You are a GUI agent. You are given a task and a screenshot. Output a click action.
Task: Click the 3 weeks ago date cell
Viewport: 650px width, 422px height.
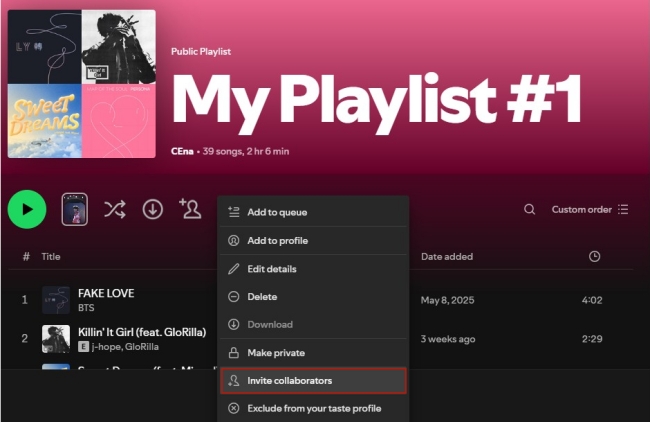(448, 339)
